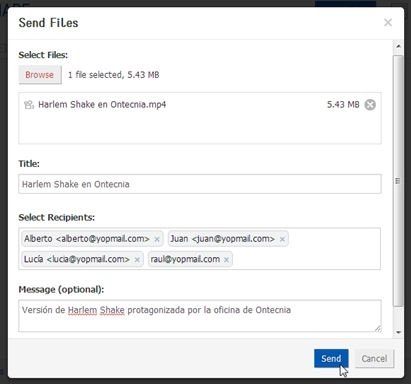Click the scrollbar up arrow
The width and height of the screenshot is (411, 384).
[x=398, y=46]
